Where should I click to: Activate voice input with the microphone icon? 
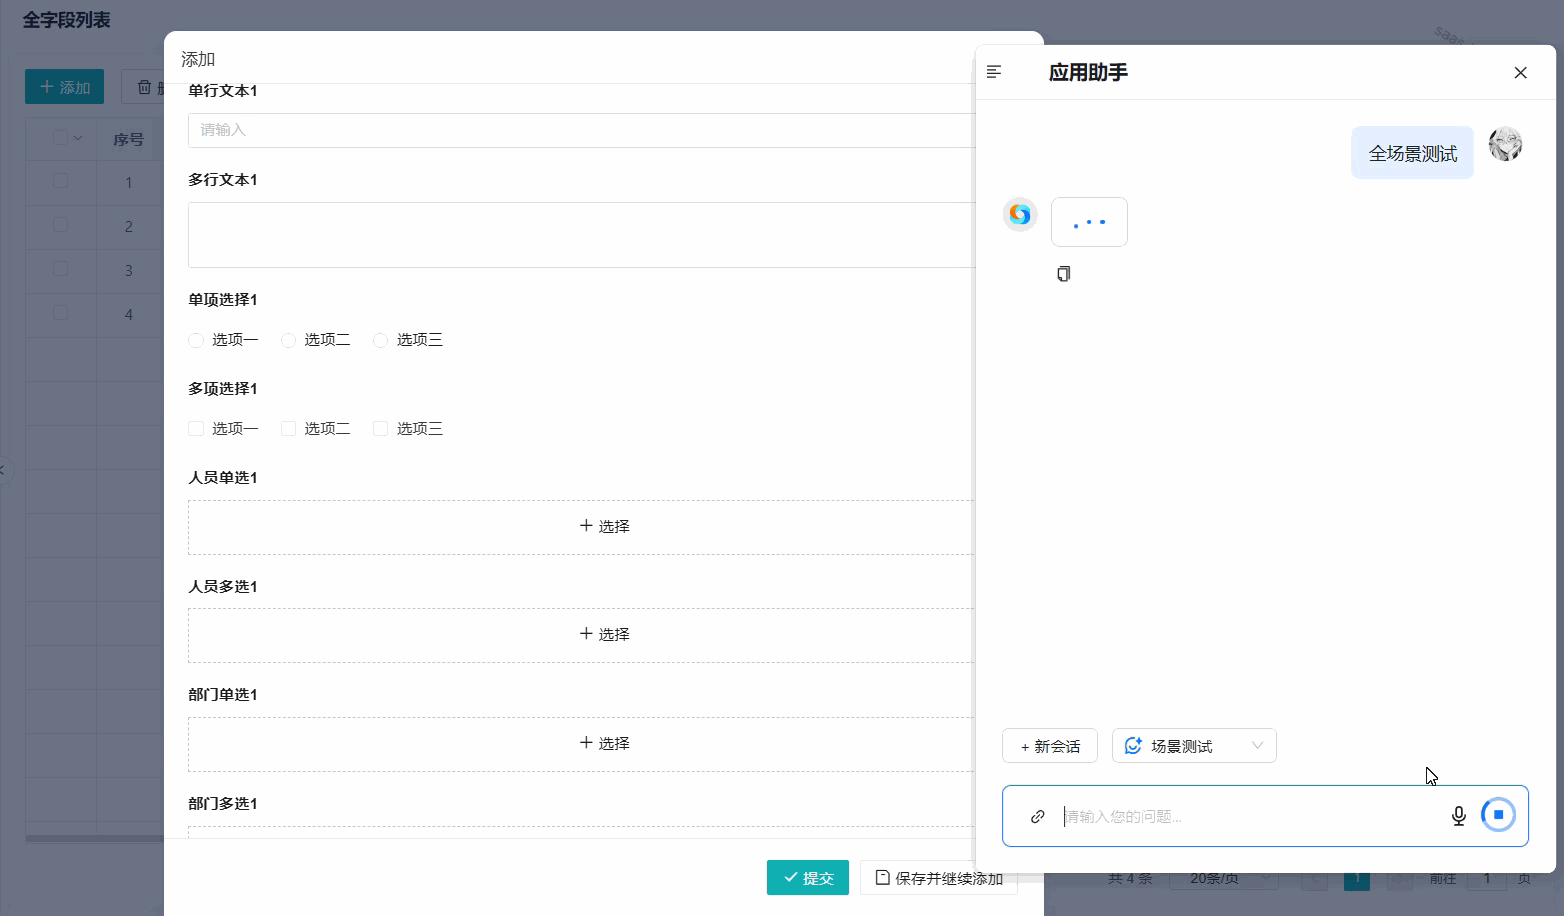pyautogui.click(x=1458, y=815)
